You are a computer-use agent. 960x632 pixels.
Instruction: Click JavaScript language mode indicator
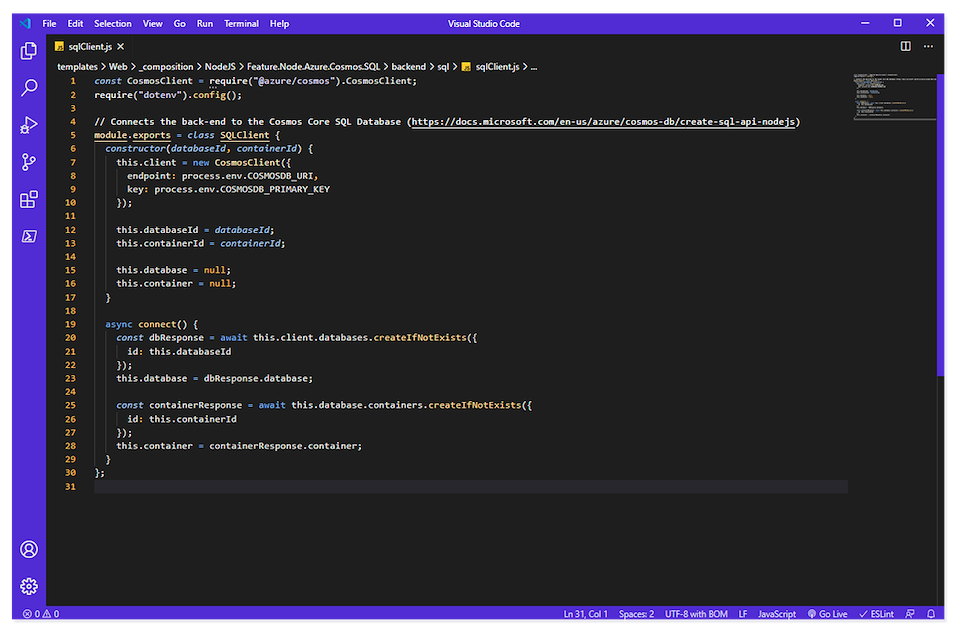tap(777, 614)
